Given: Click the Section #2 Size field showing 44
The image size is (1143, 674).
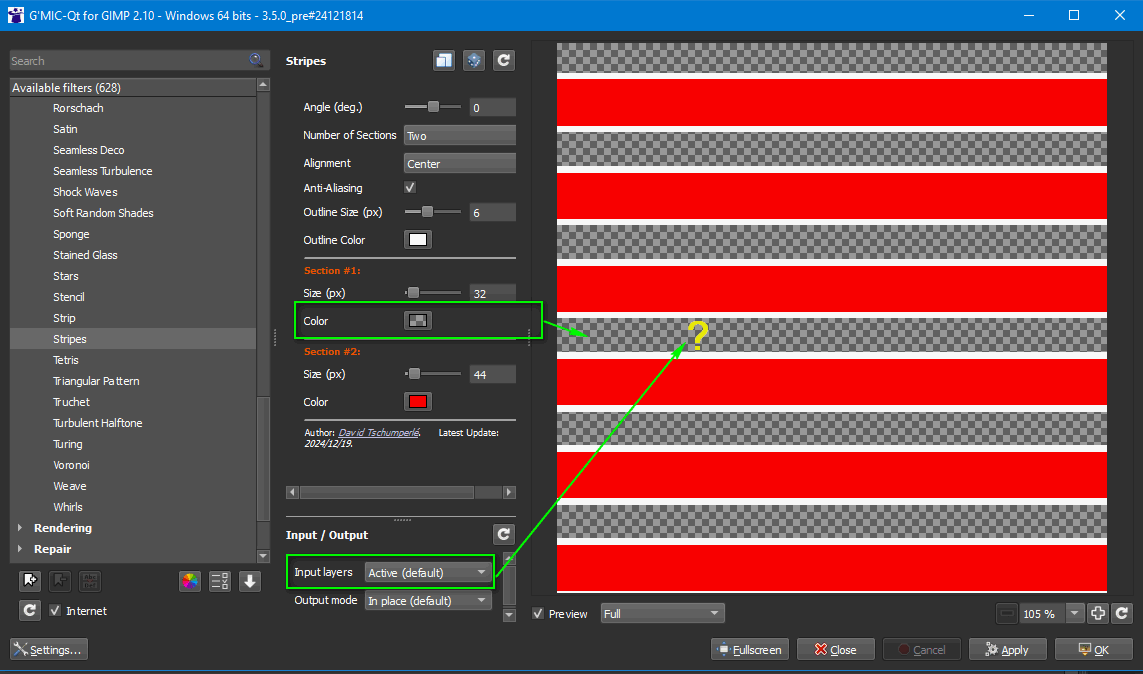Looking at the screenshot, I should [493, 375].
